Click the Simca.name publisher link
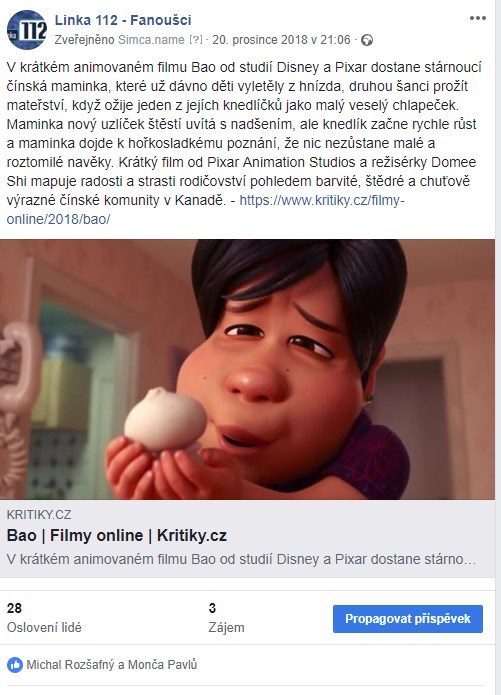The width and height of the screenshot is (501, 695). click(x=151, y=40)
